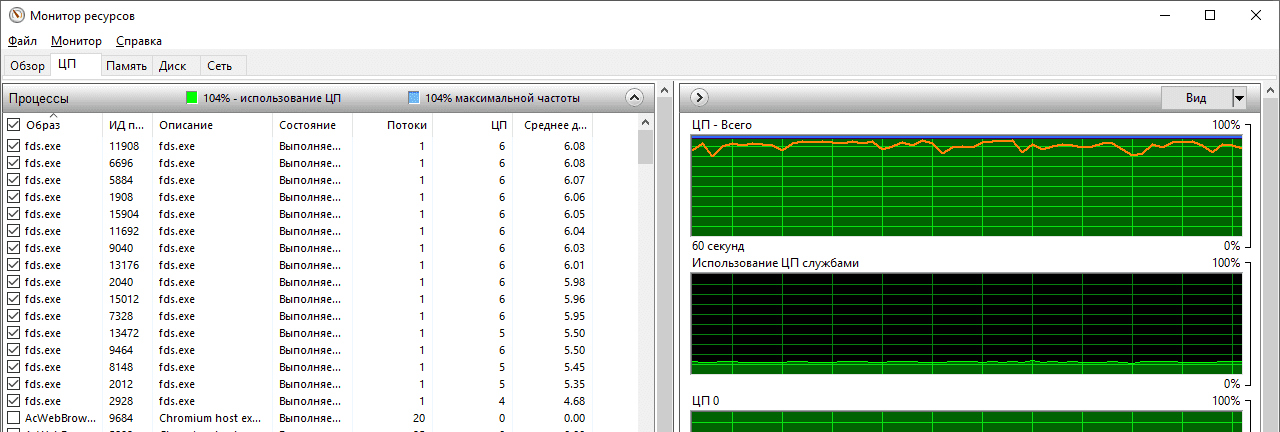Open the Сеть tab
Viewport: 1280px width, 432px height.
(220, 66)
